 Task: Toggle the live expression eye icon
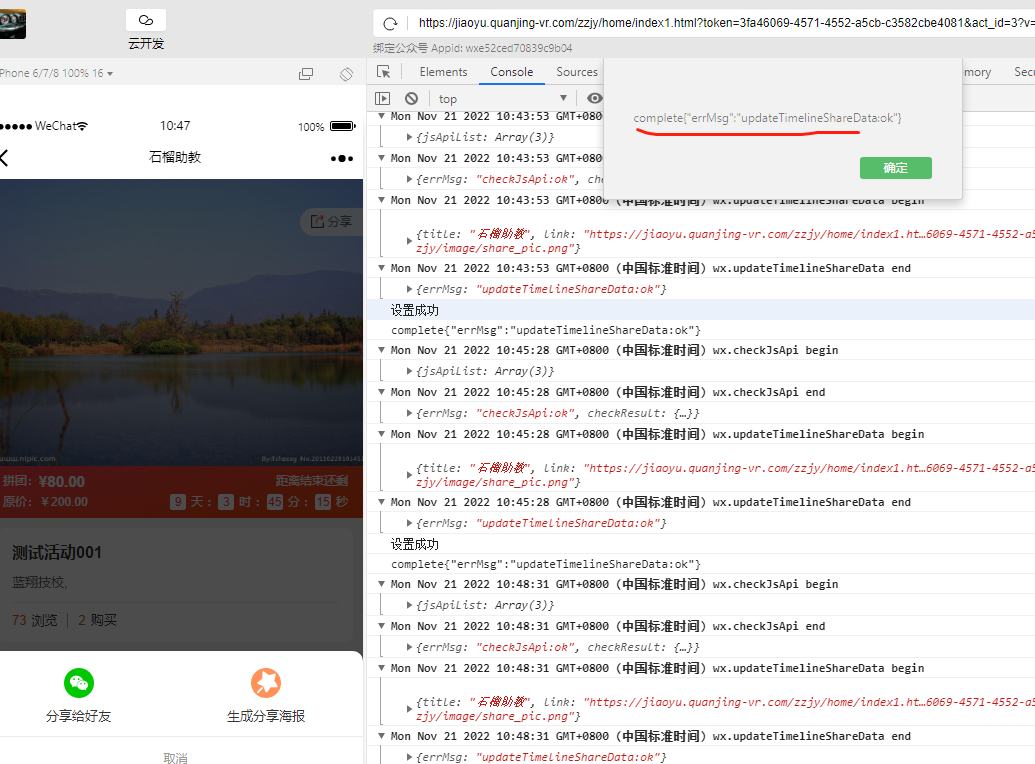tap(595, 98)
